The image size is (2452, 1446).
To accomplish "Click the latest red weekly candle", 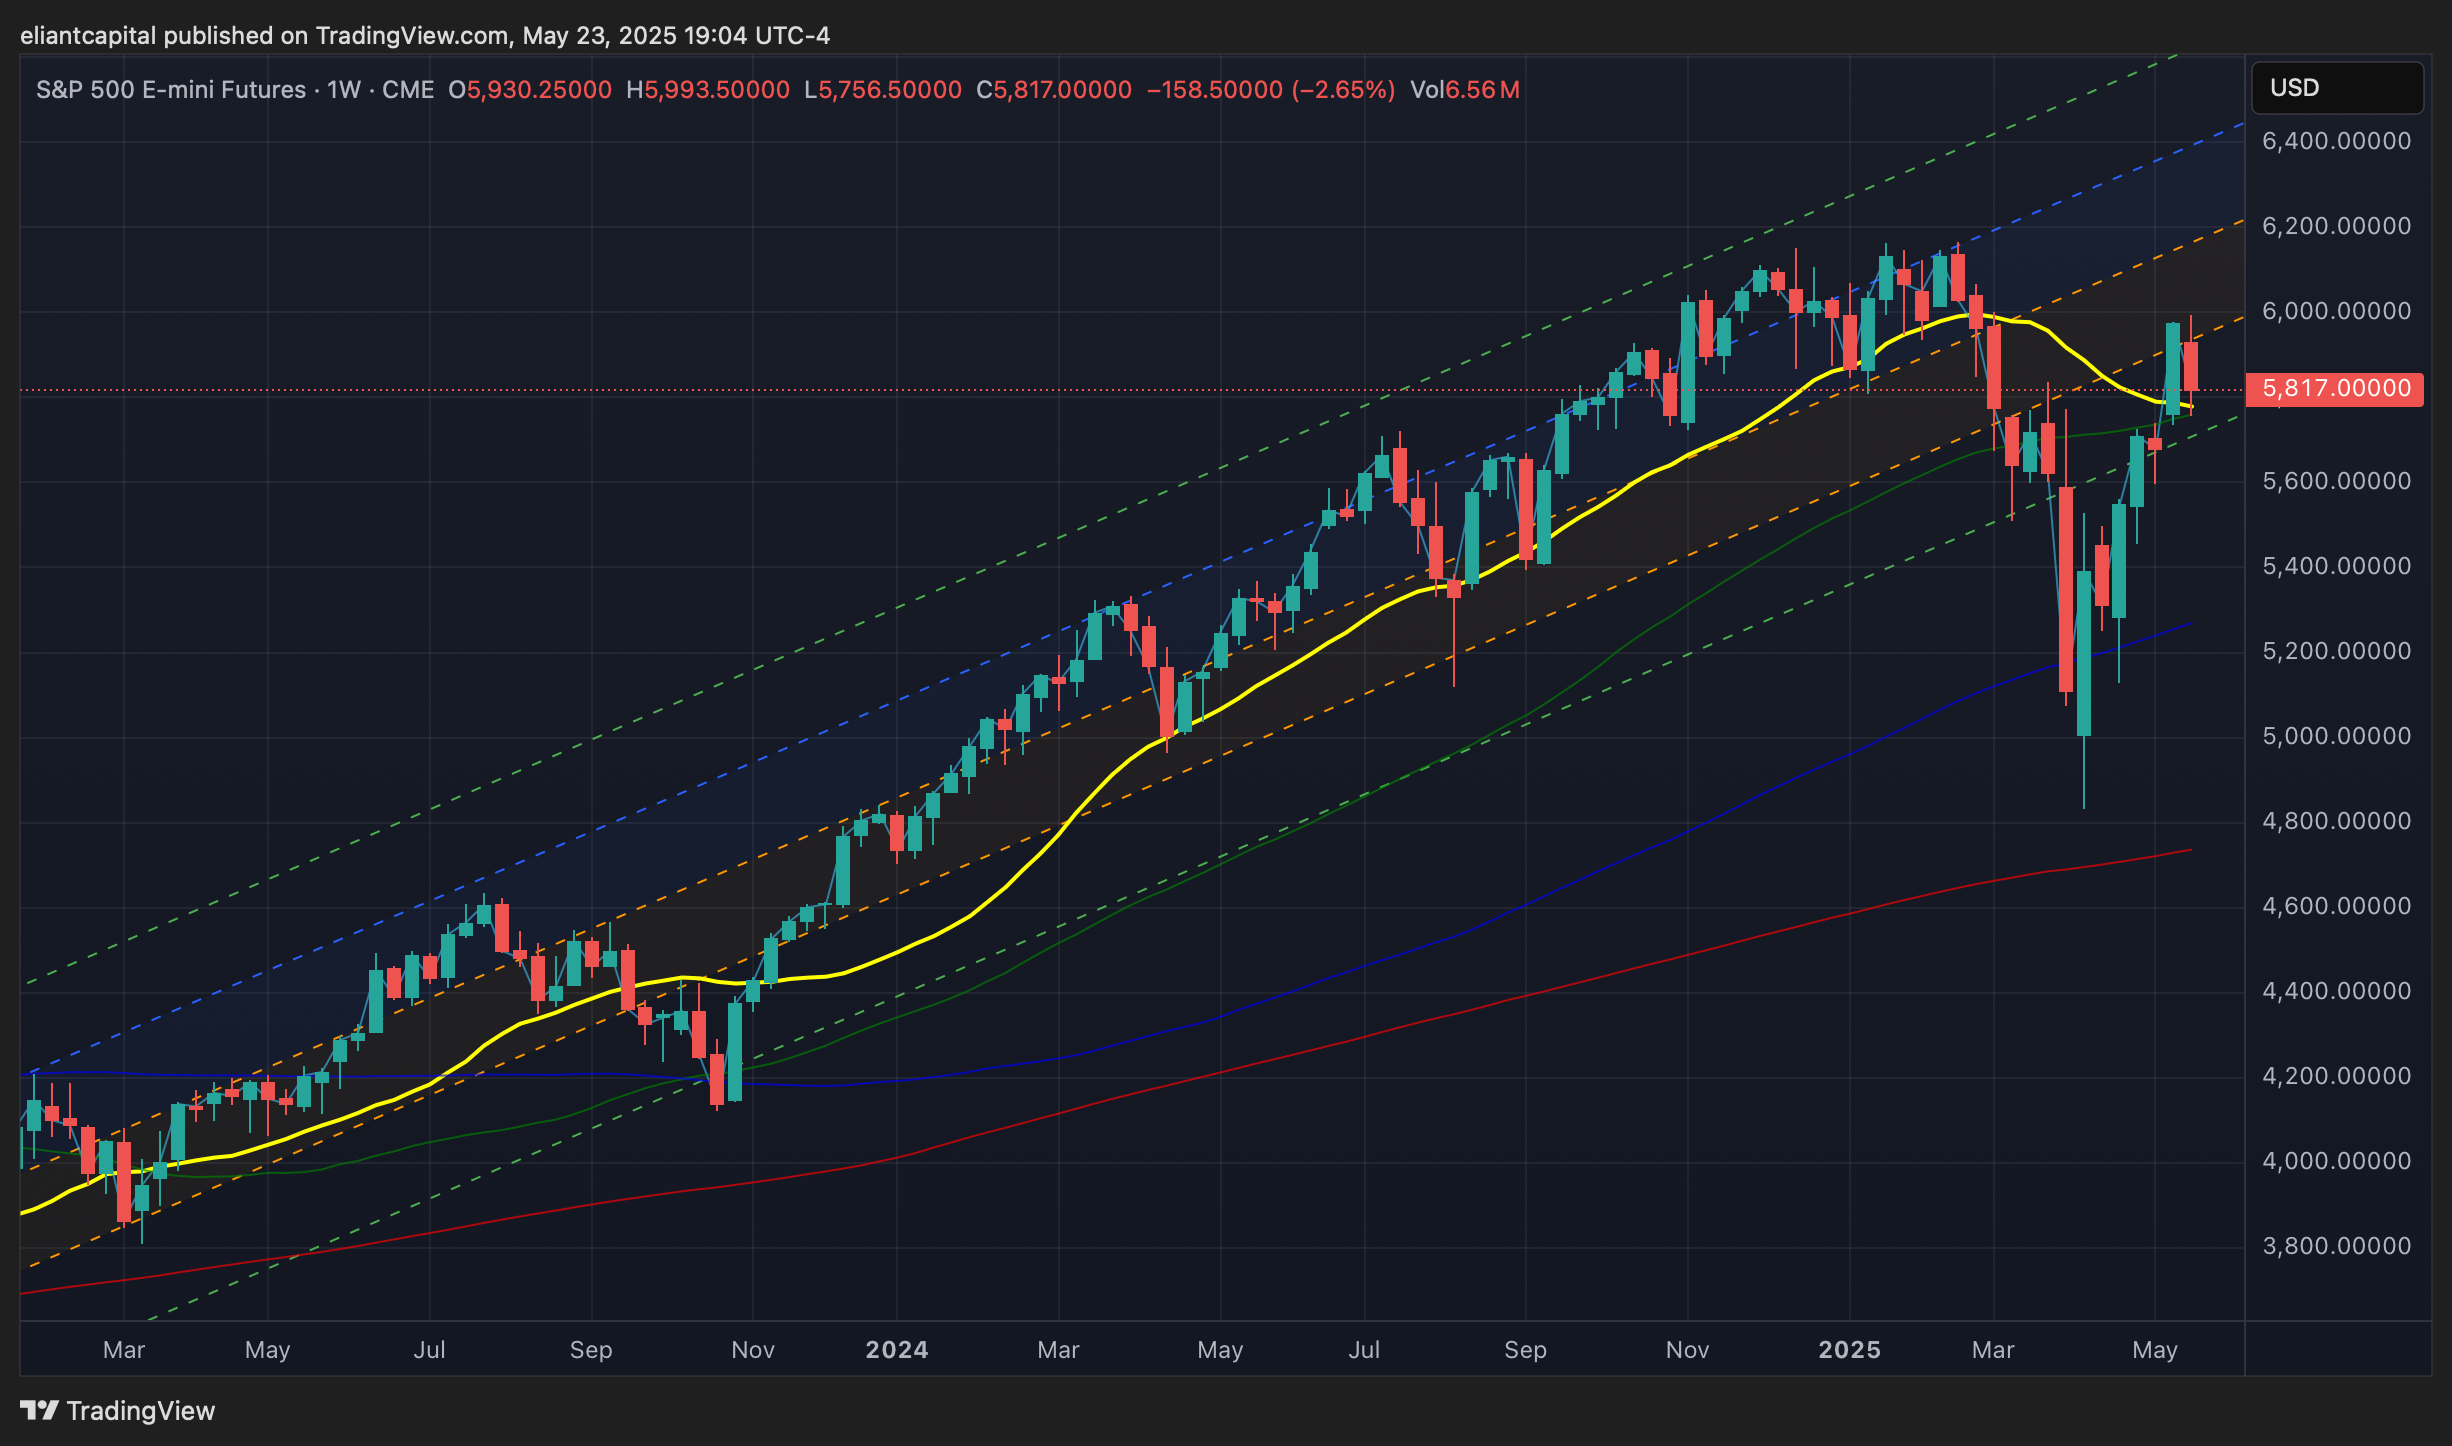I will [2190, 366].
